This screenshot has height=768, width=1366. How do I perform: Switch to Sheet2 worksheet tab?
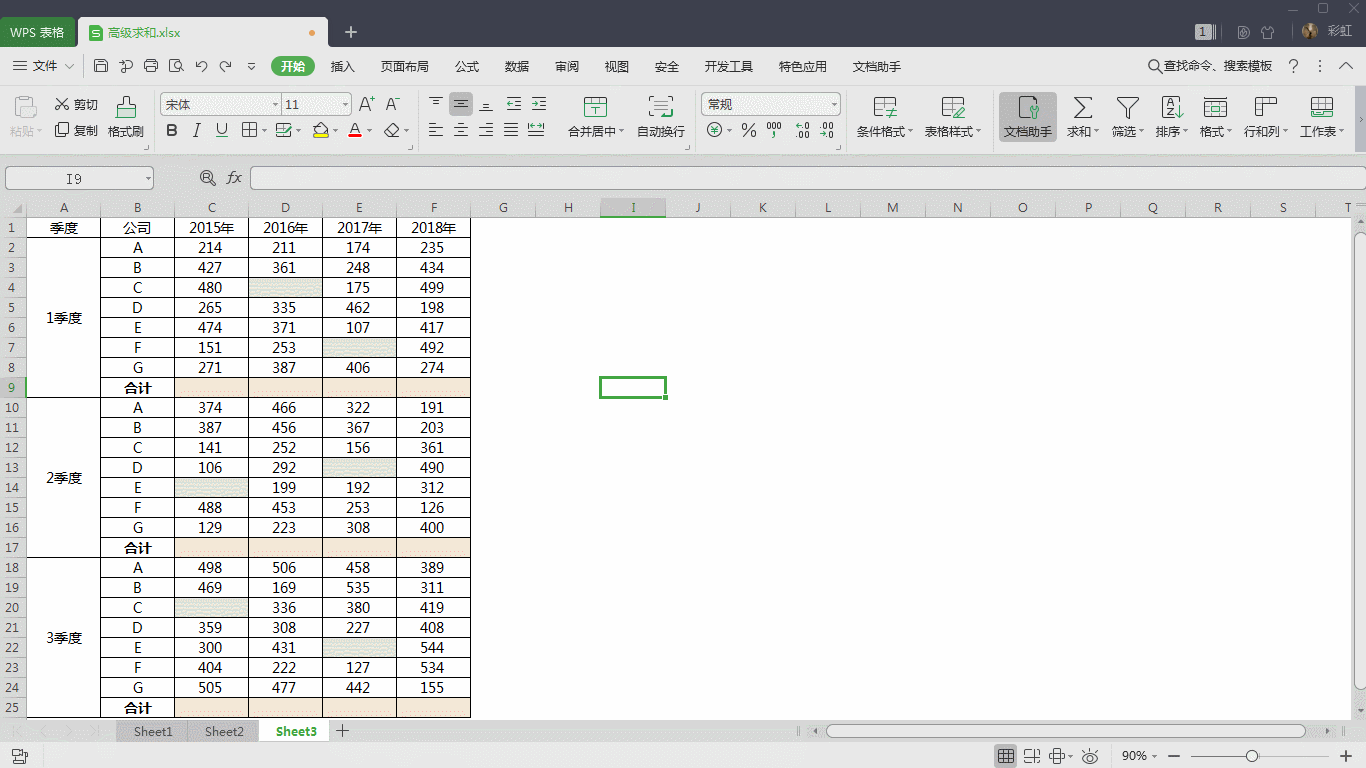click(x=223, y=731)
